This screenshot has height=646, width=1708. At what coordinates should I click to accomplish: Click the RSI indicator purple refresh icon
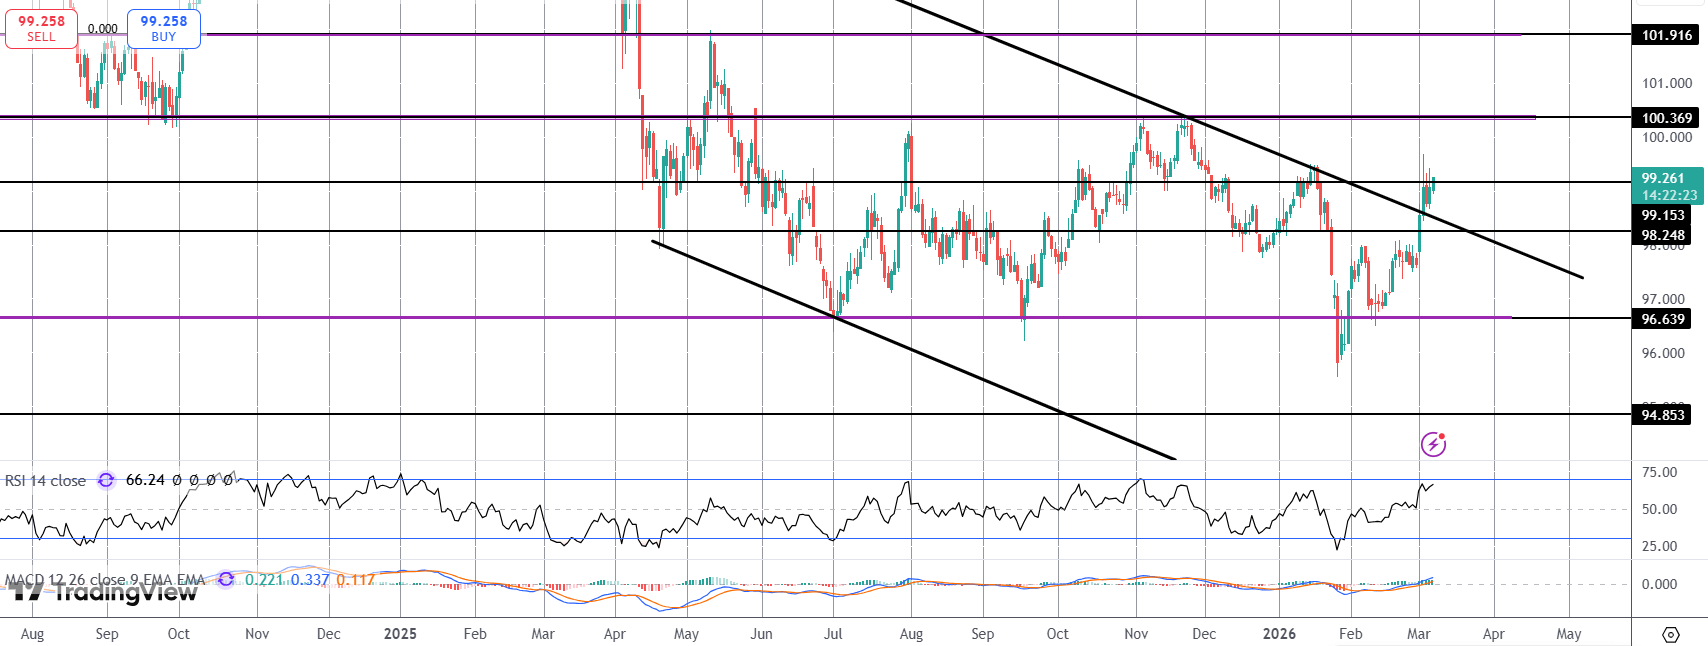106,481
